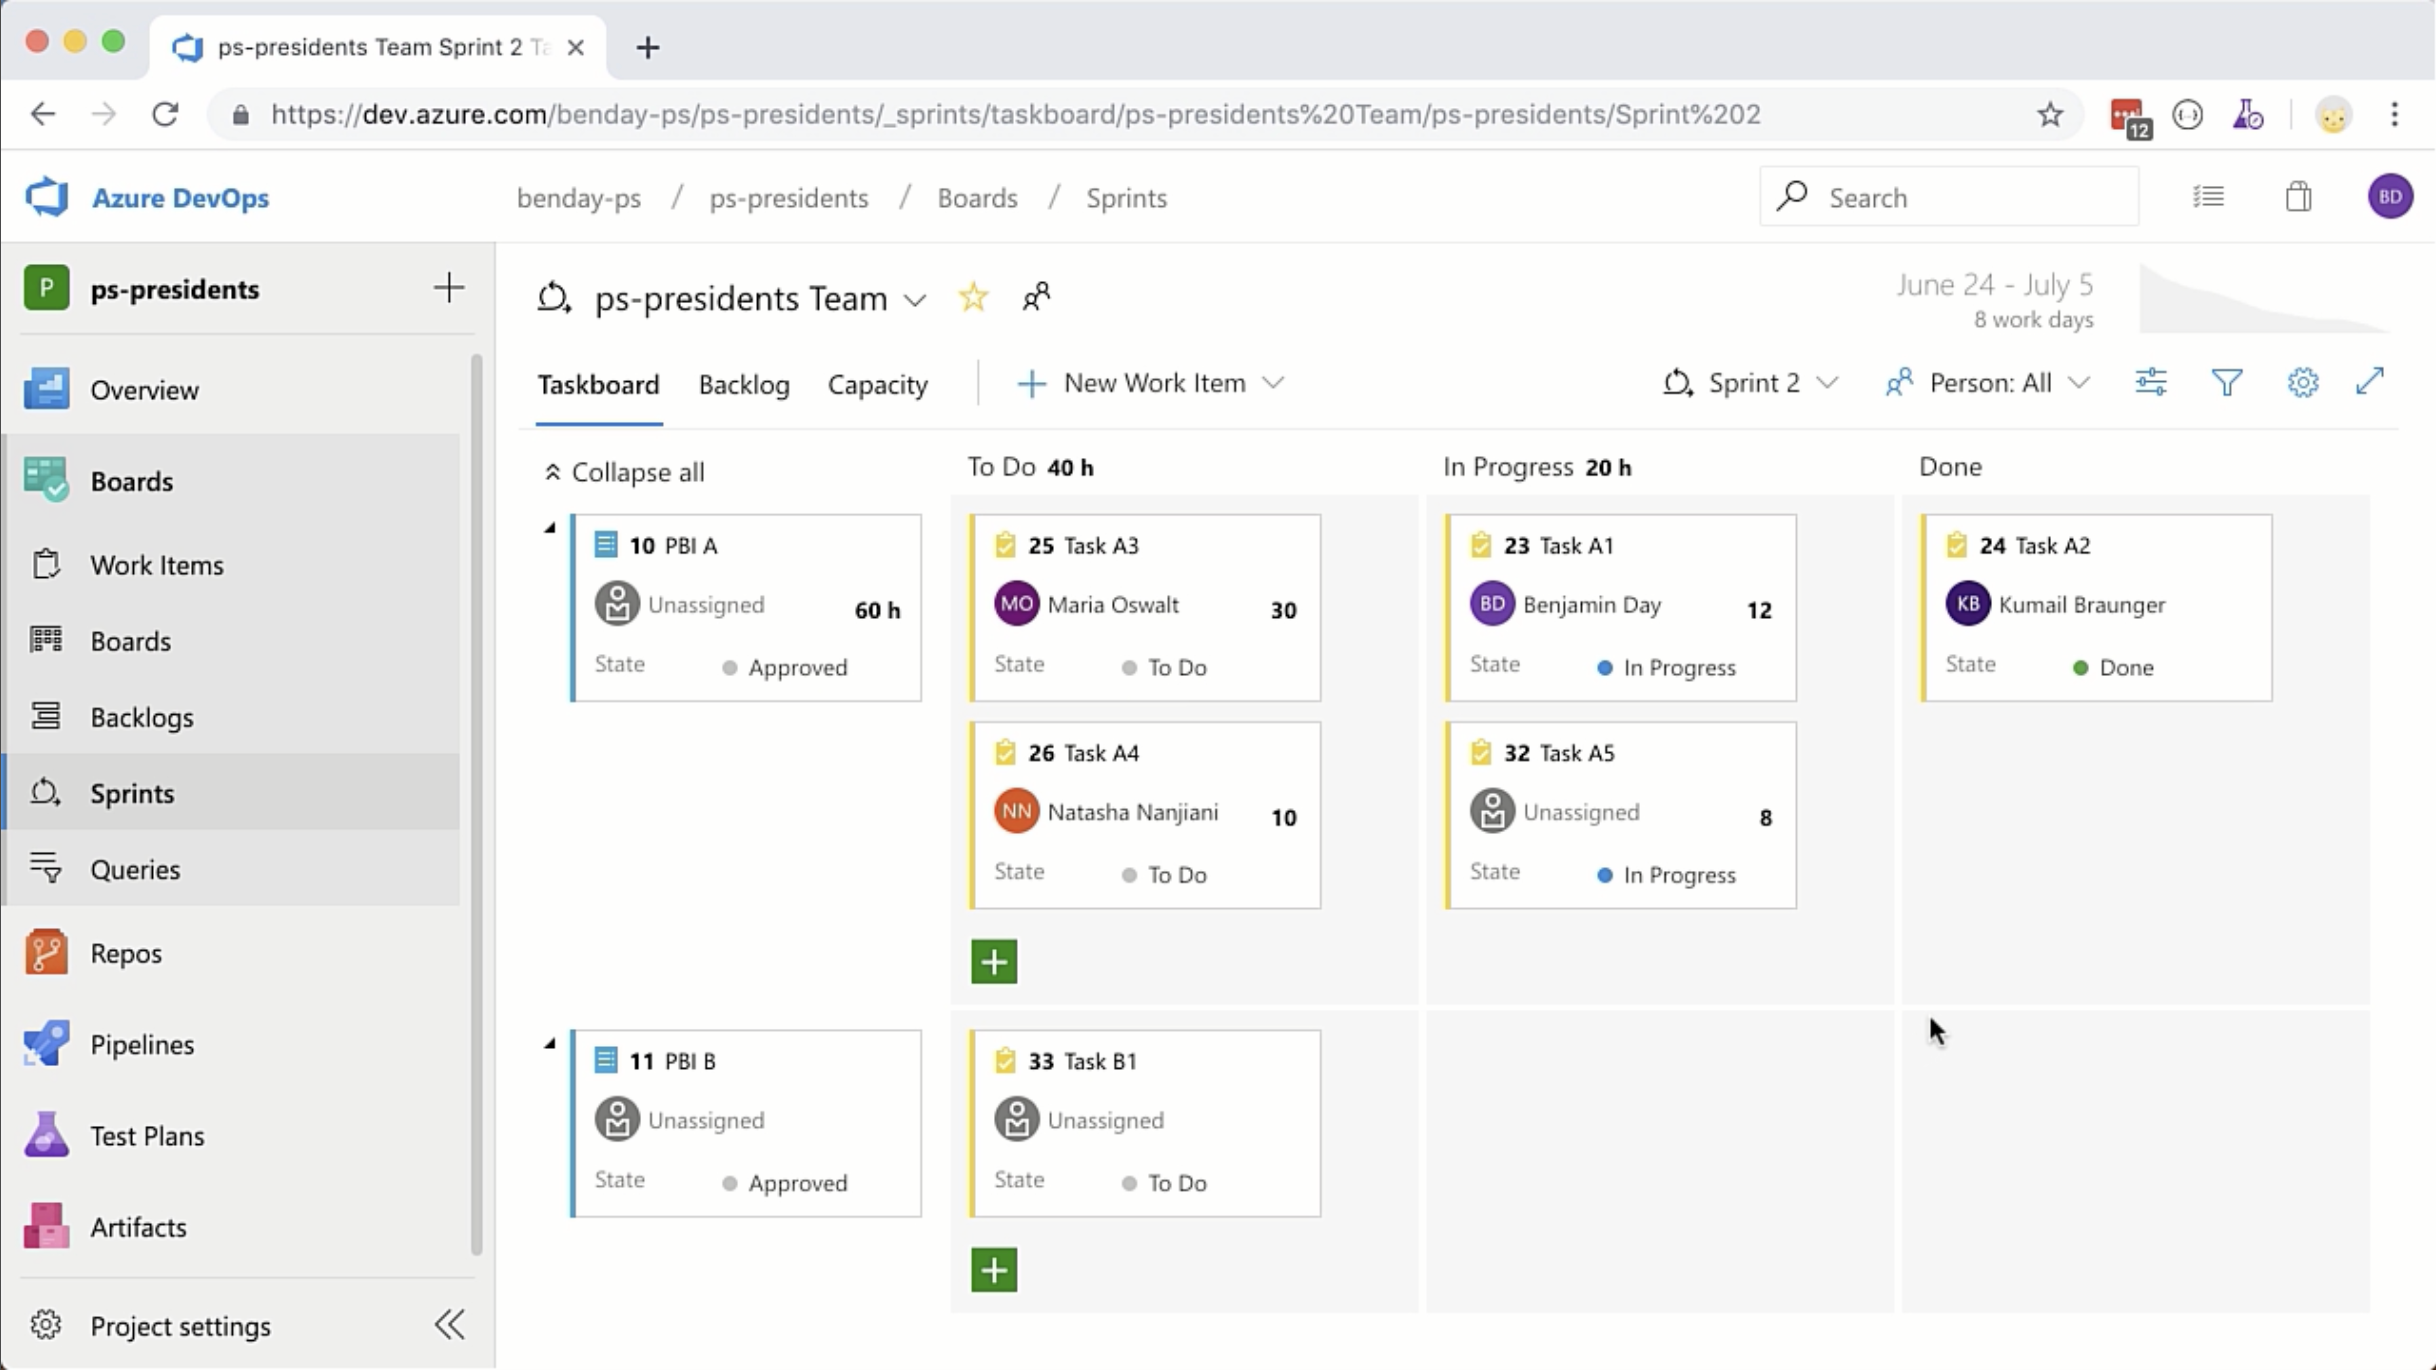
Task: Add a new task under Task B1
Action: [x=993, y=1270]
